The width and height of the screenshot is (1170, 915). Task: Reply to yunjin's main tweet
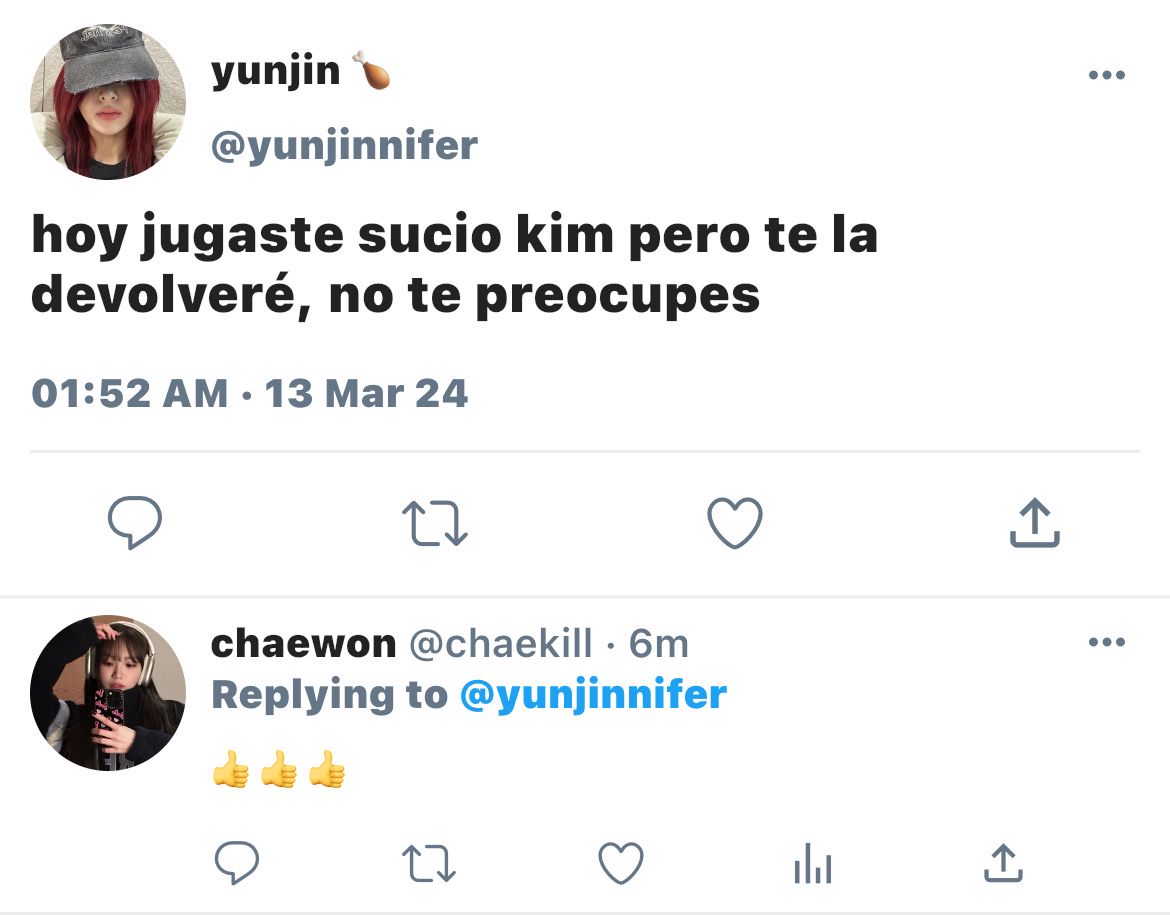135,522
